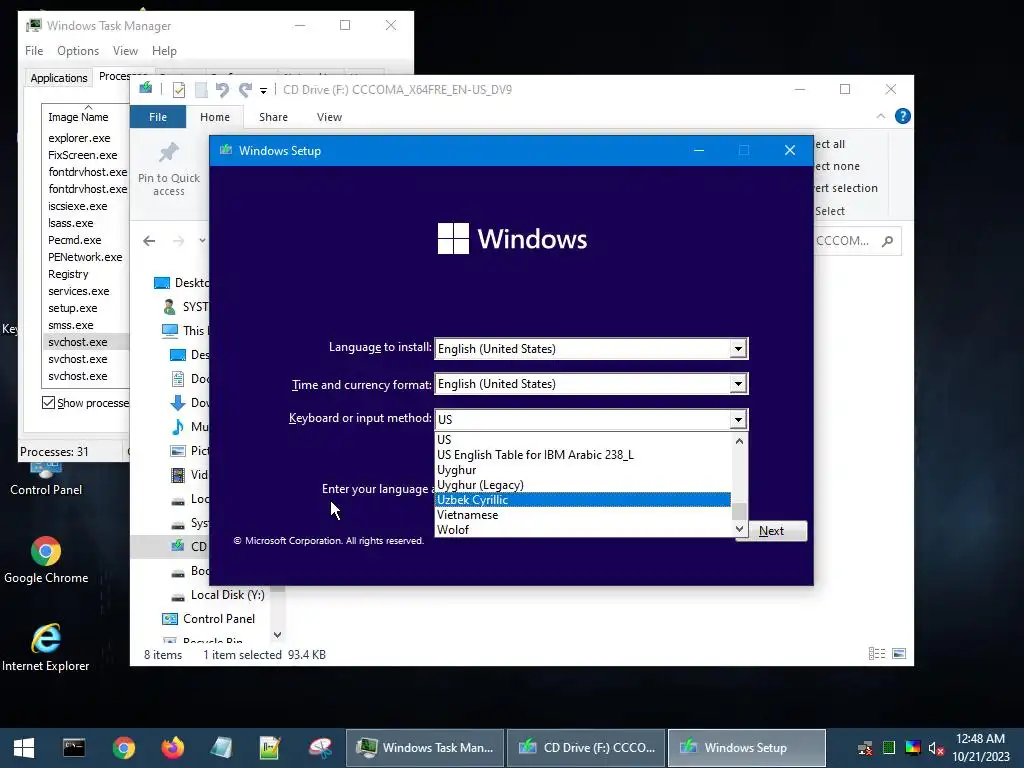Image resolution: width=1024 pixels, height=768 pixels.
Task: Switch to Applications tab in Task Manager
Action: [59, 78]
